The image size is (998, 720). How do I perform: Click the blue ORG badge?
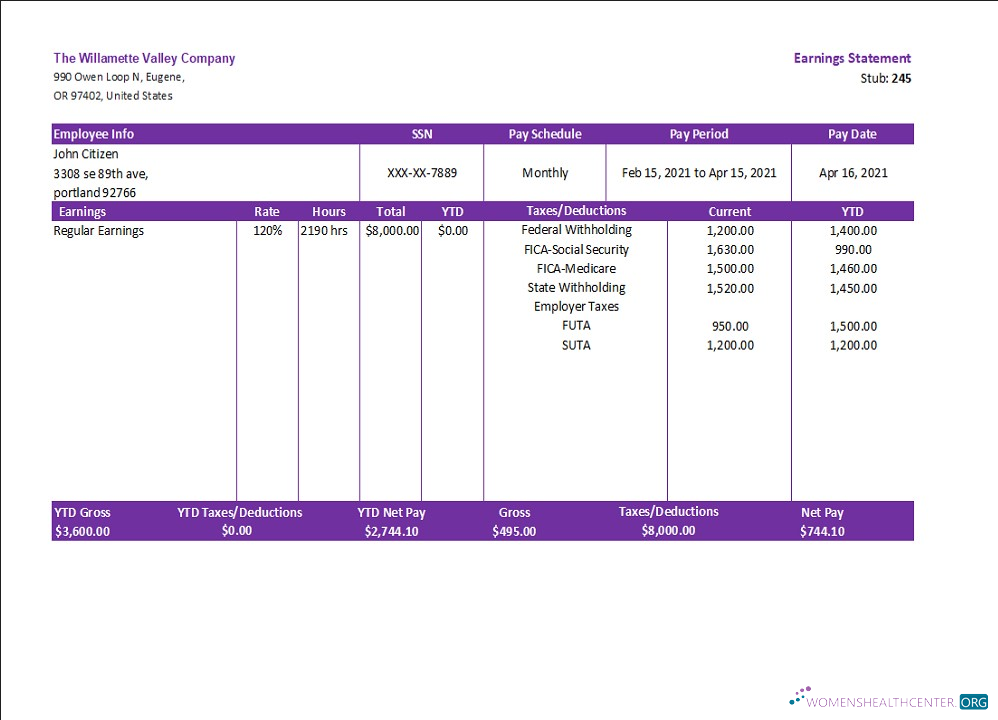click(973, 702)
